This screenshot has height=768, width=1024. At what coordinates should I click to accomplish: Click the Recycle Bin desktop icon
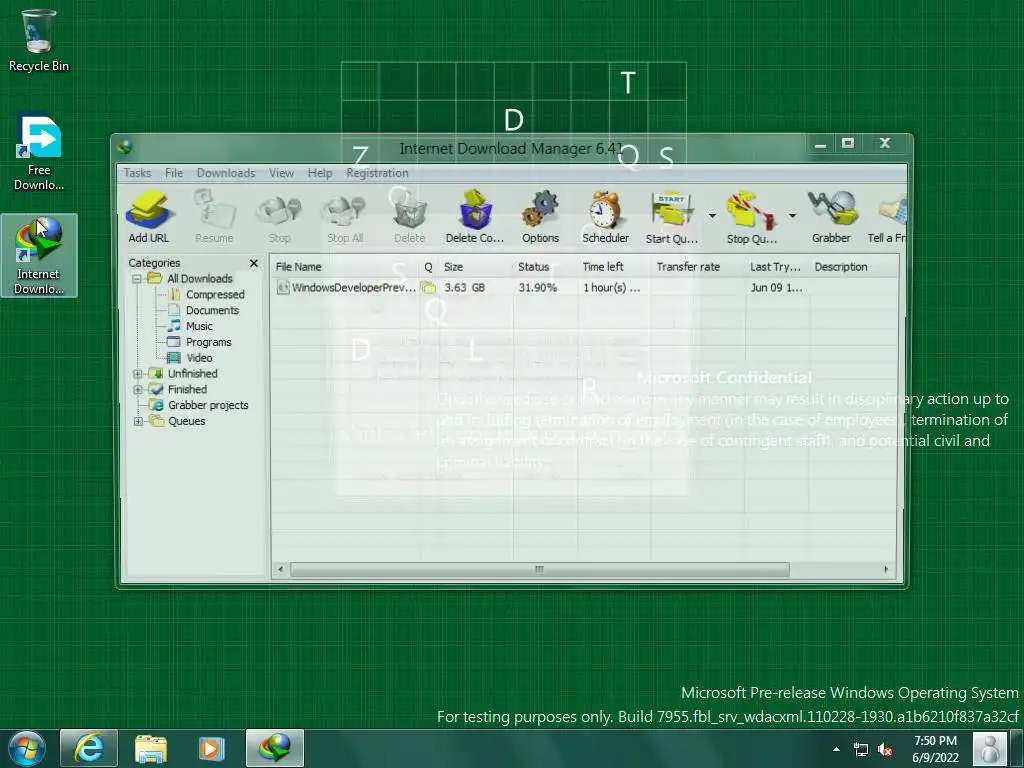[x=39, y=40]
